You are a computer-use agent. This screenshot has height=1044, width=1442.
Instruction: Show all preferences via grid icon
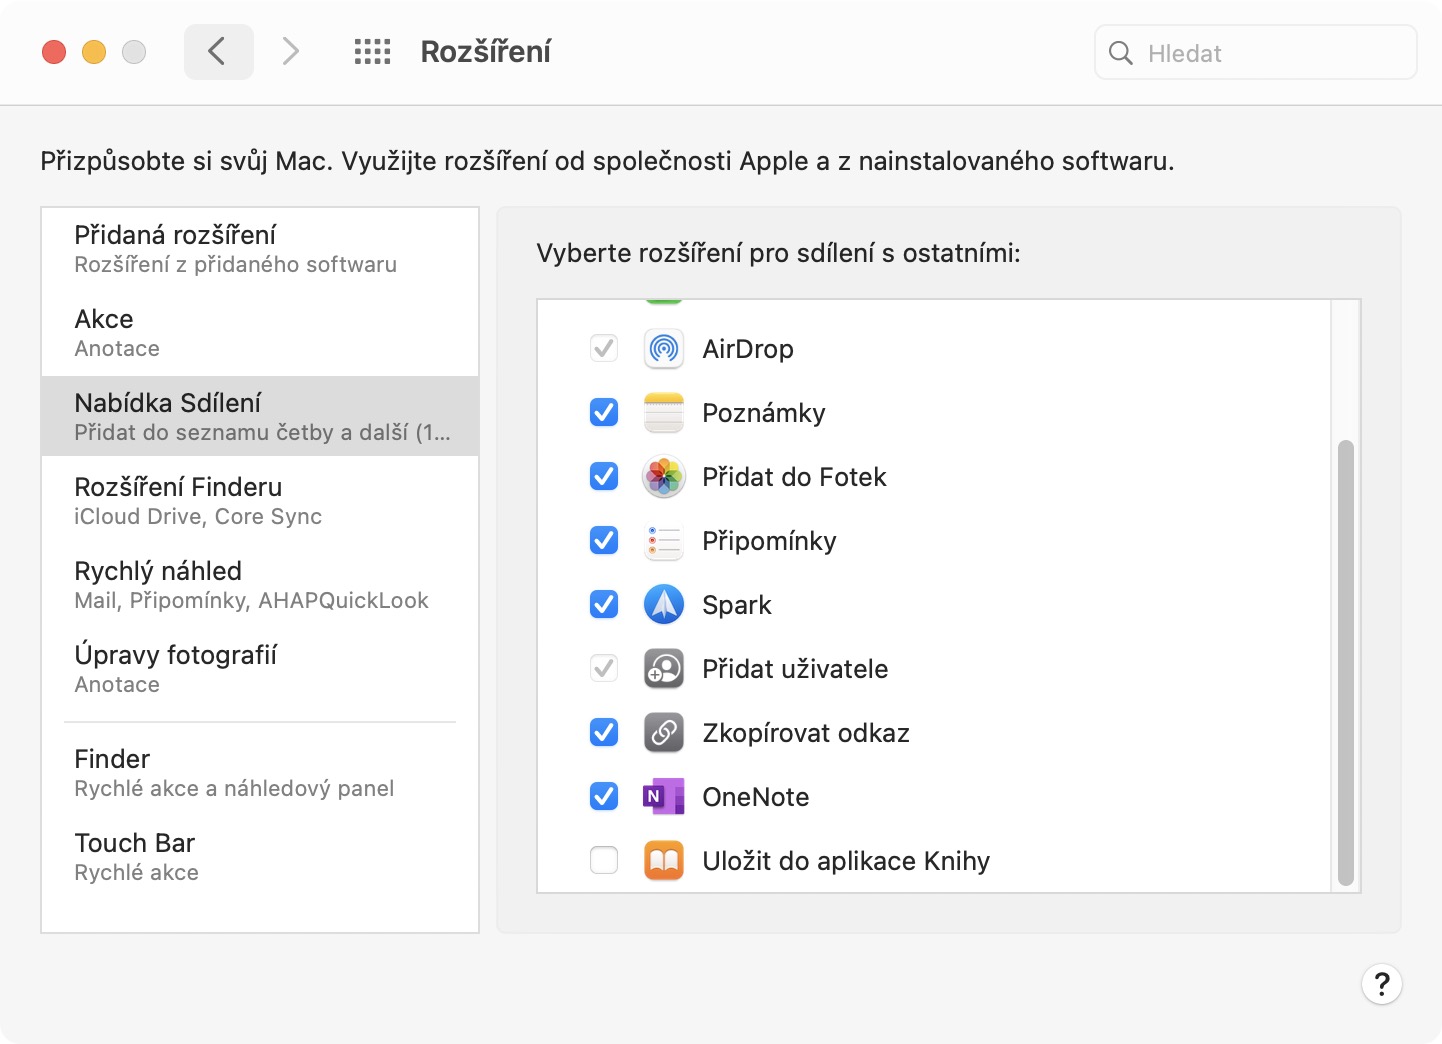[x=372, y=52]
